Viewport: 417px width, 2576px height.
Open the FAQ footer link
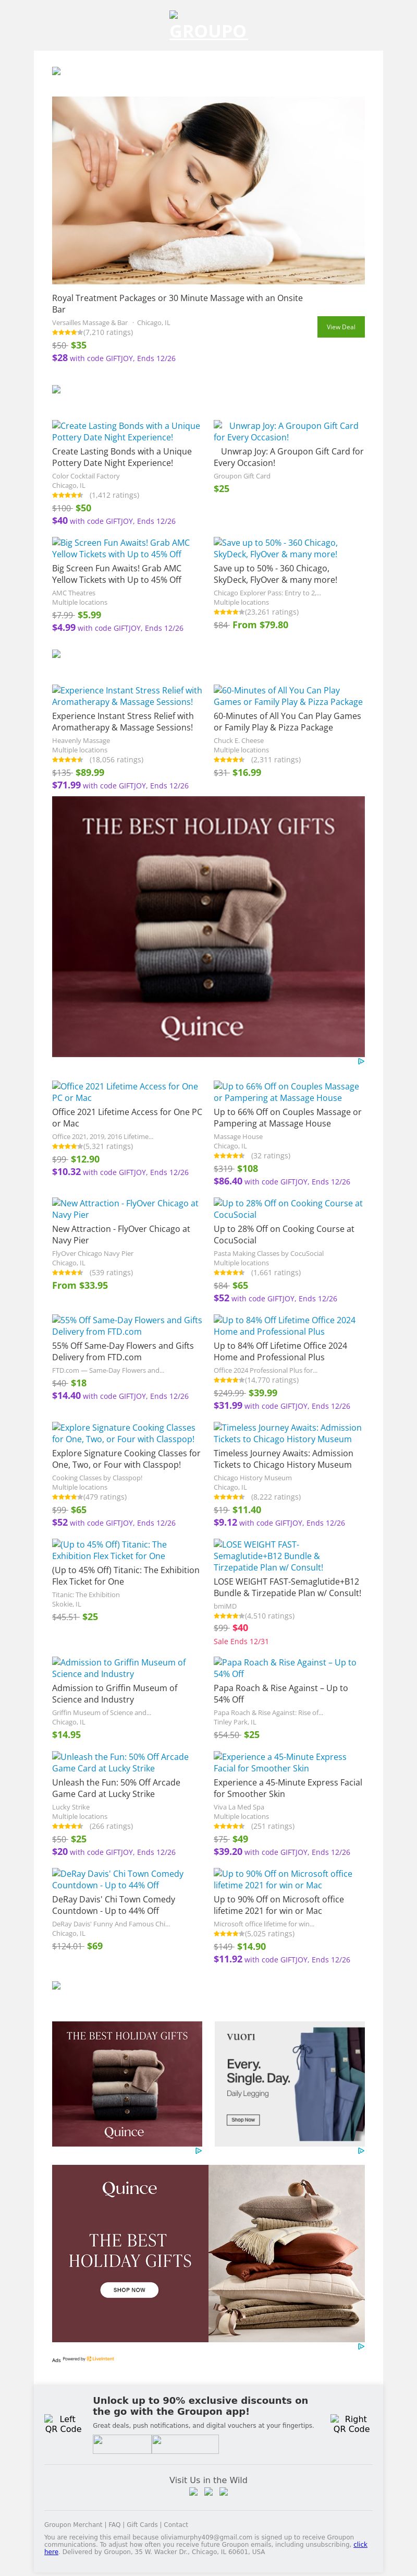pos(115,2525)
